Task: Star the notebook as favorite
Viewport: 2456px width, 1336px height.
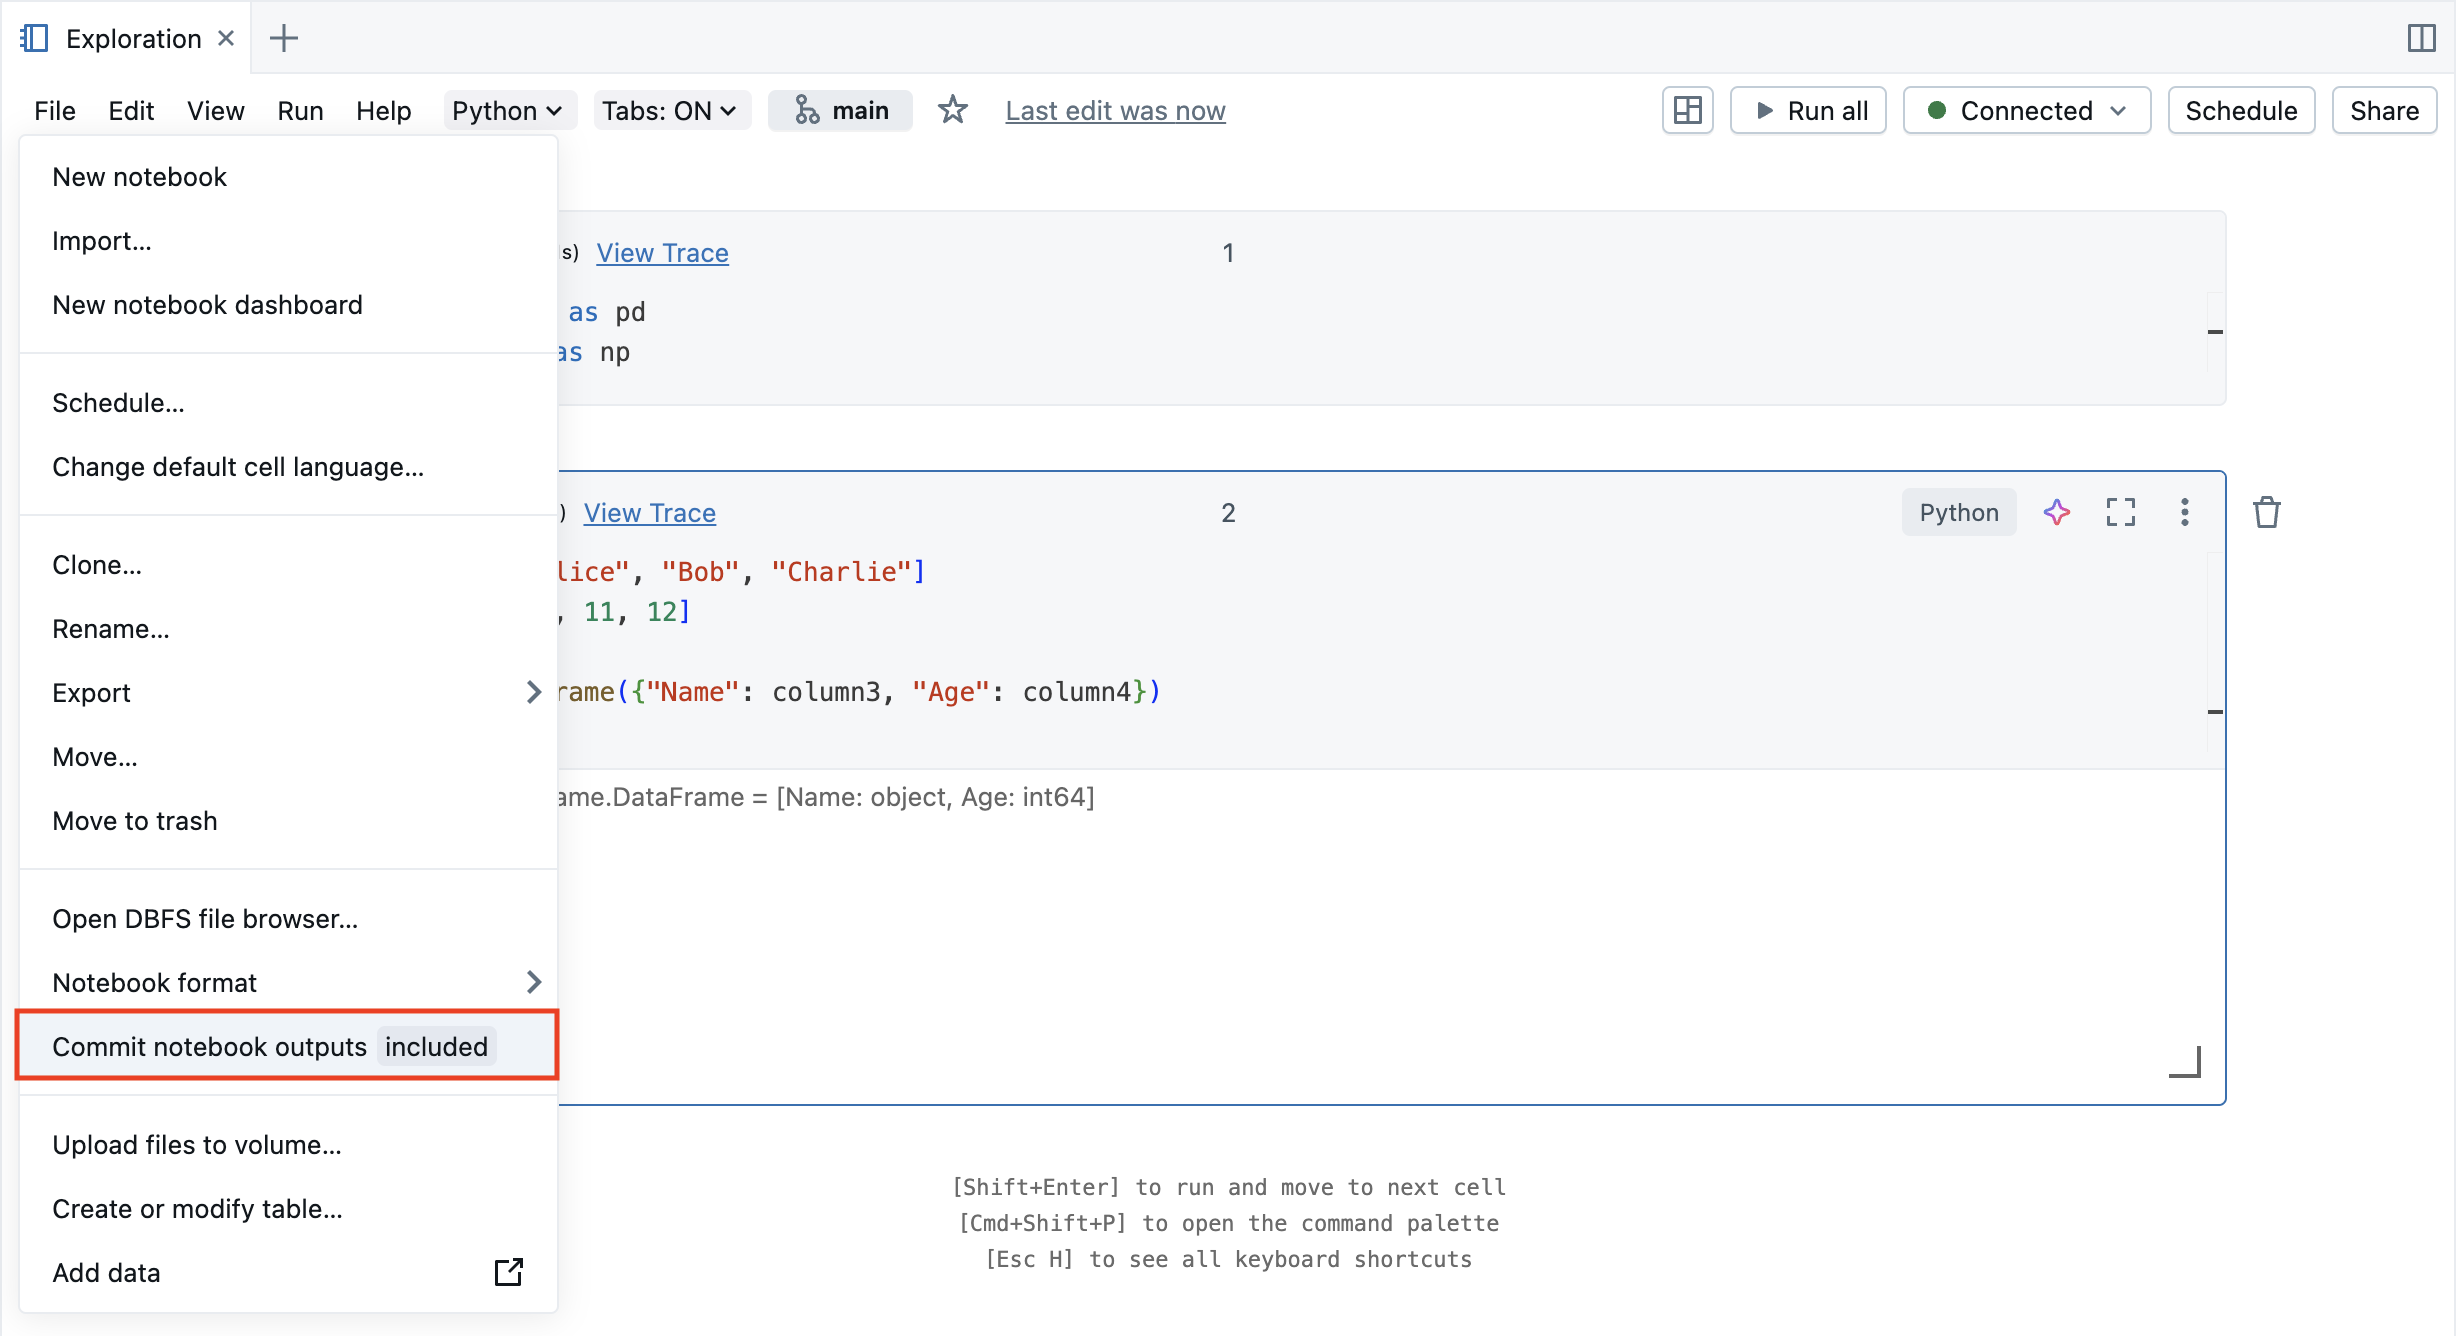Action: point(952,110)
